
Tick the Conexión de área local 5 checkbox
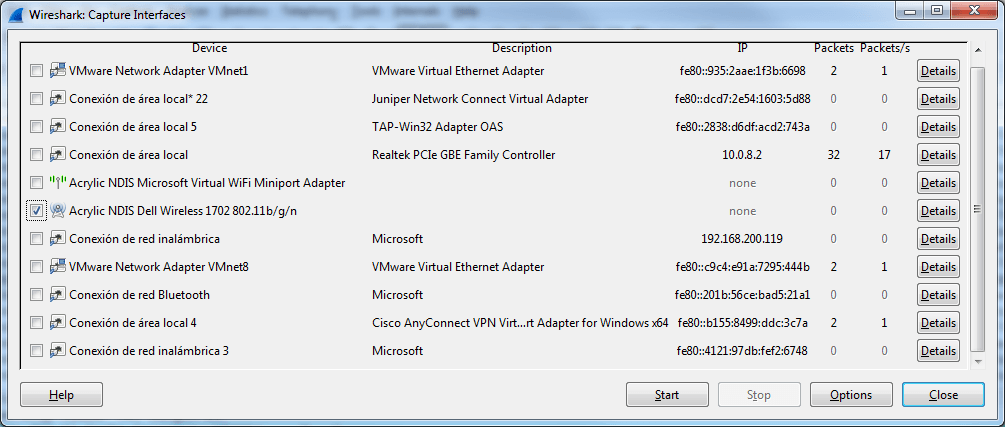[37, 127]
